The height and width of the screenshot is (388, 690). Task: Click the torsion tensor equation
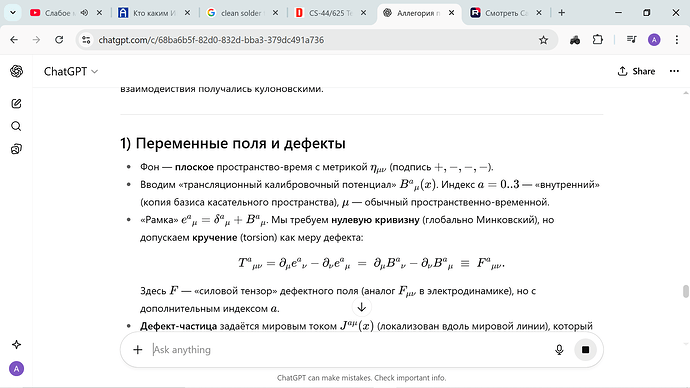(x=371, y=264)
